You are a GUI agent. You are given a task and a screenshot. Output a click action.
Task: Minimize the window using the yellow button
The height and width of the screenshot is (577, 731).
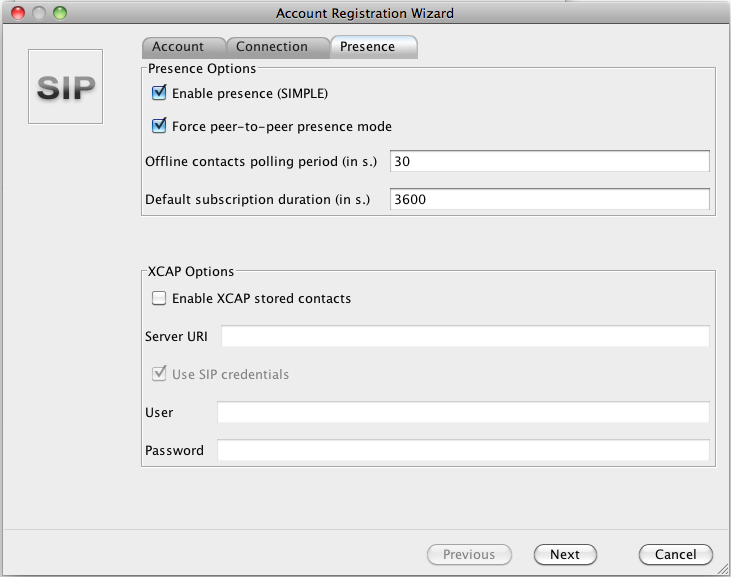point(38,13)
